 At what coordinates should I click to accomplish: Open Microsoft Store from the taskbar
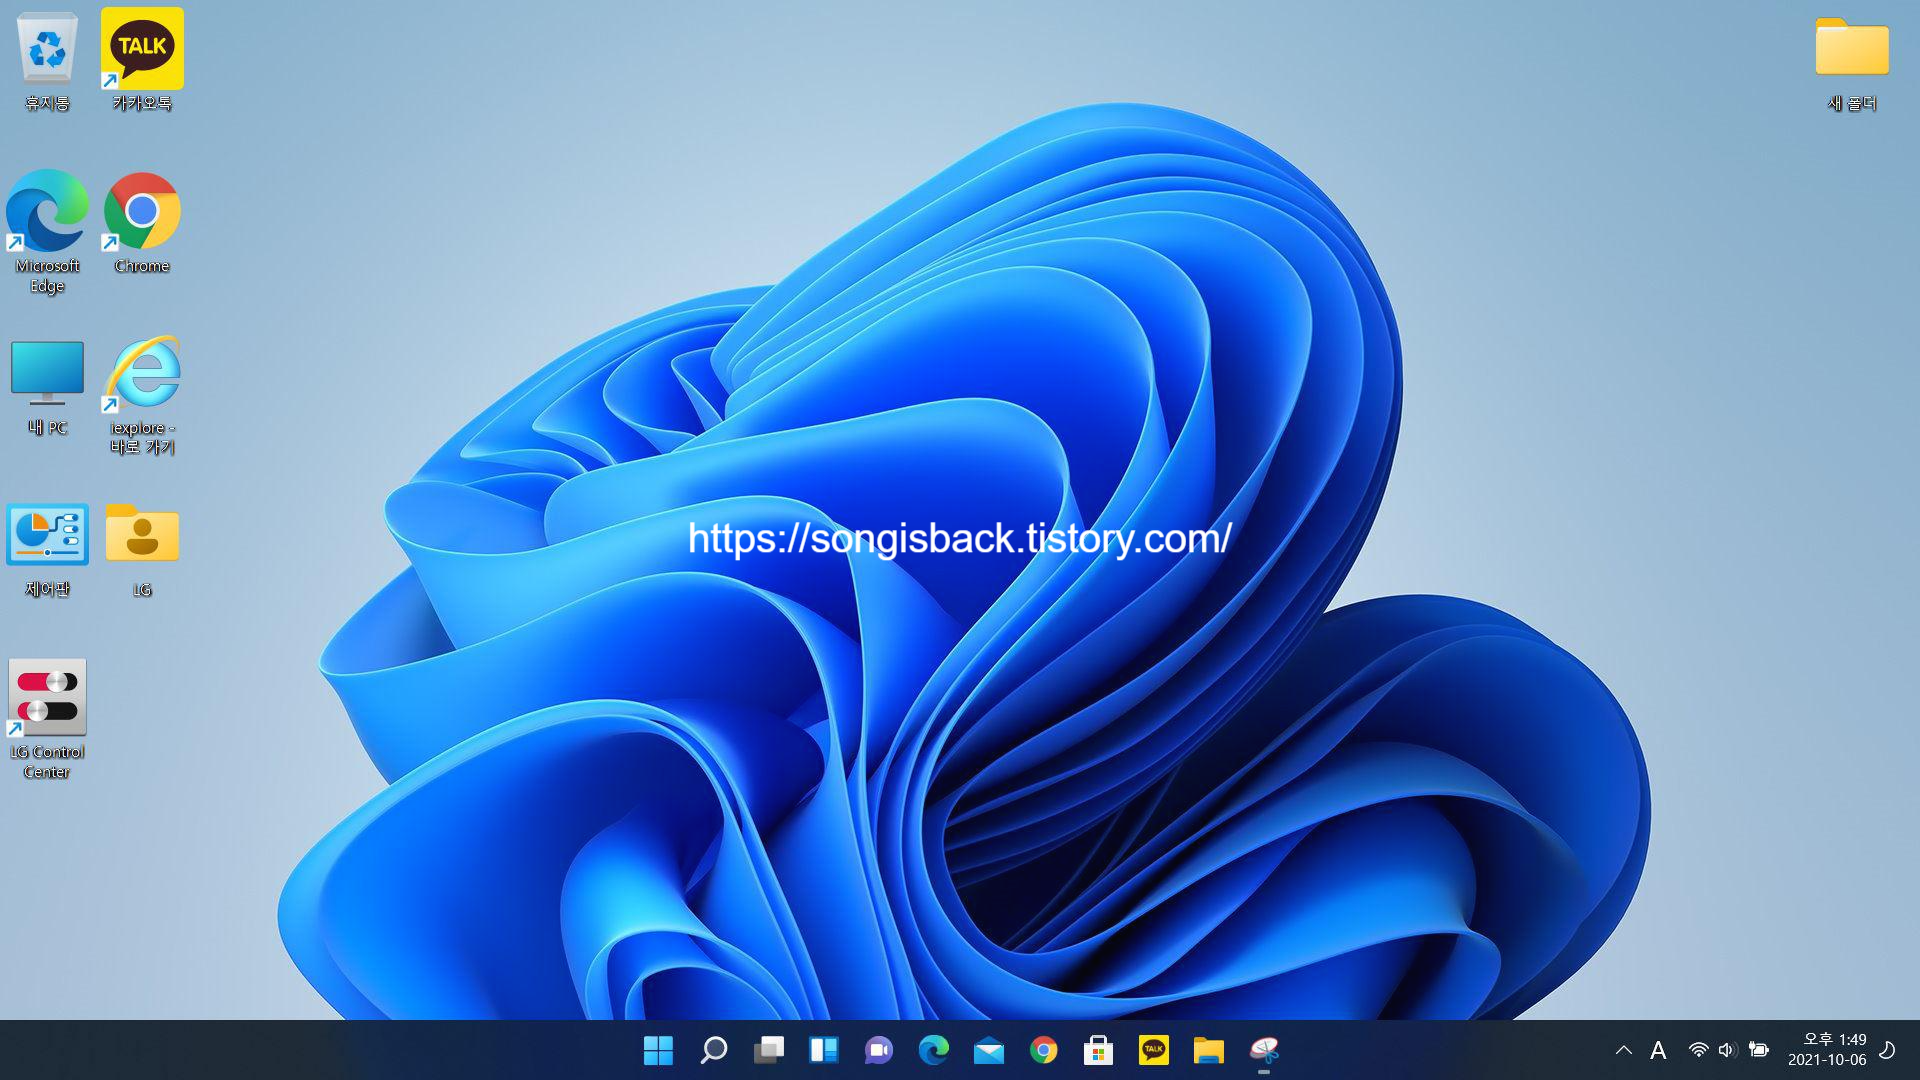(x=1098, y=1050)
